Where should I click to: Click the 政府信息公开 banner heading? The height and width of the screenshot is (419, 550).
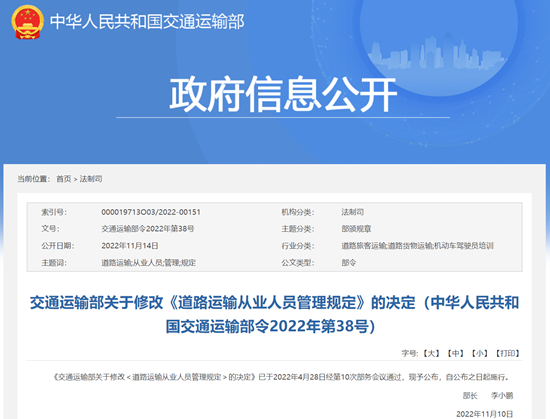(x=283, y=94)
